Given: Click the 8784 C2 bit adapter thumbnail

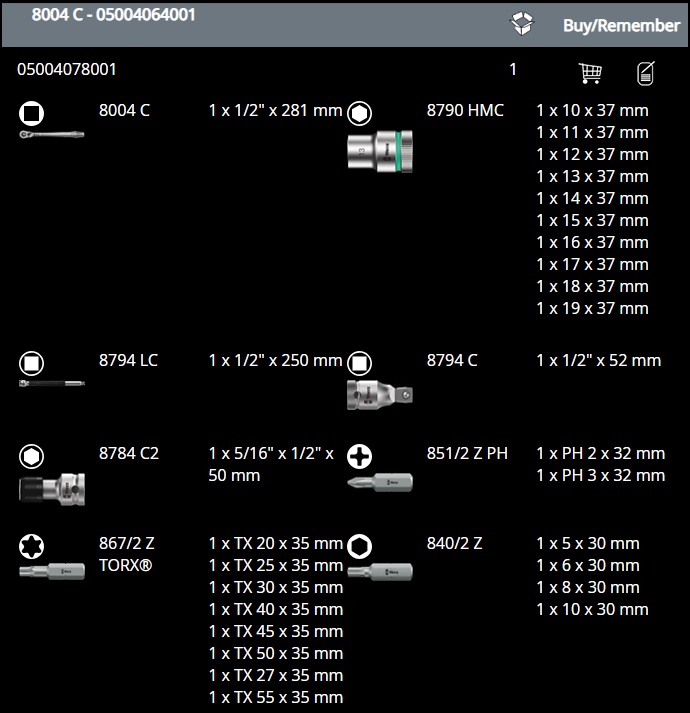Looking at the screenshot, I should click(51, 489).
